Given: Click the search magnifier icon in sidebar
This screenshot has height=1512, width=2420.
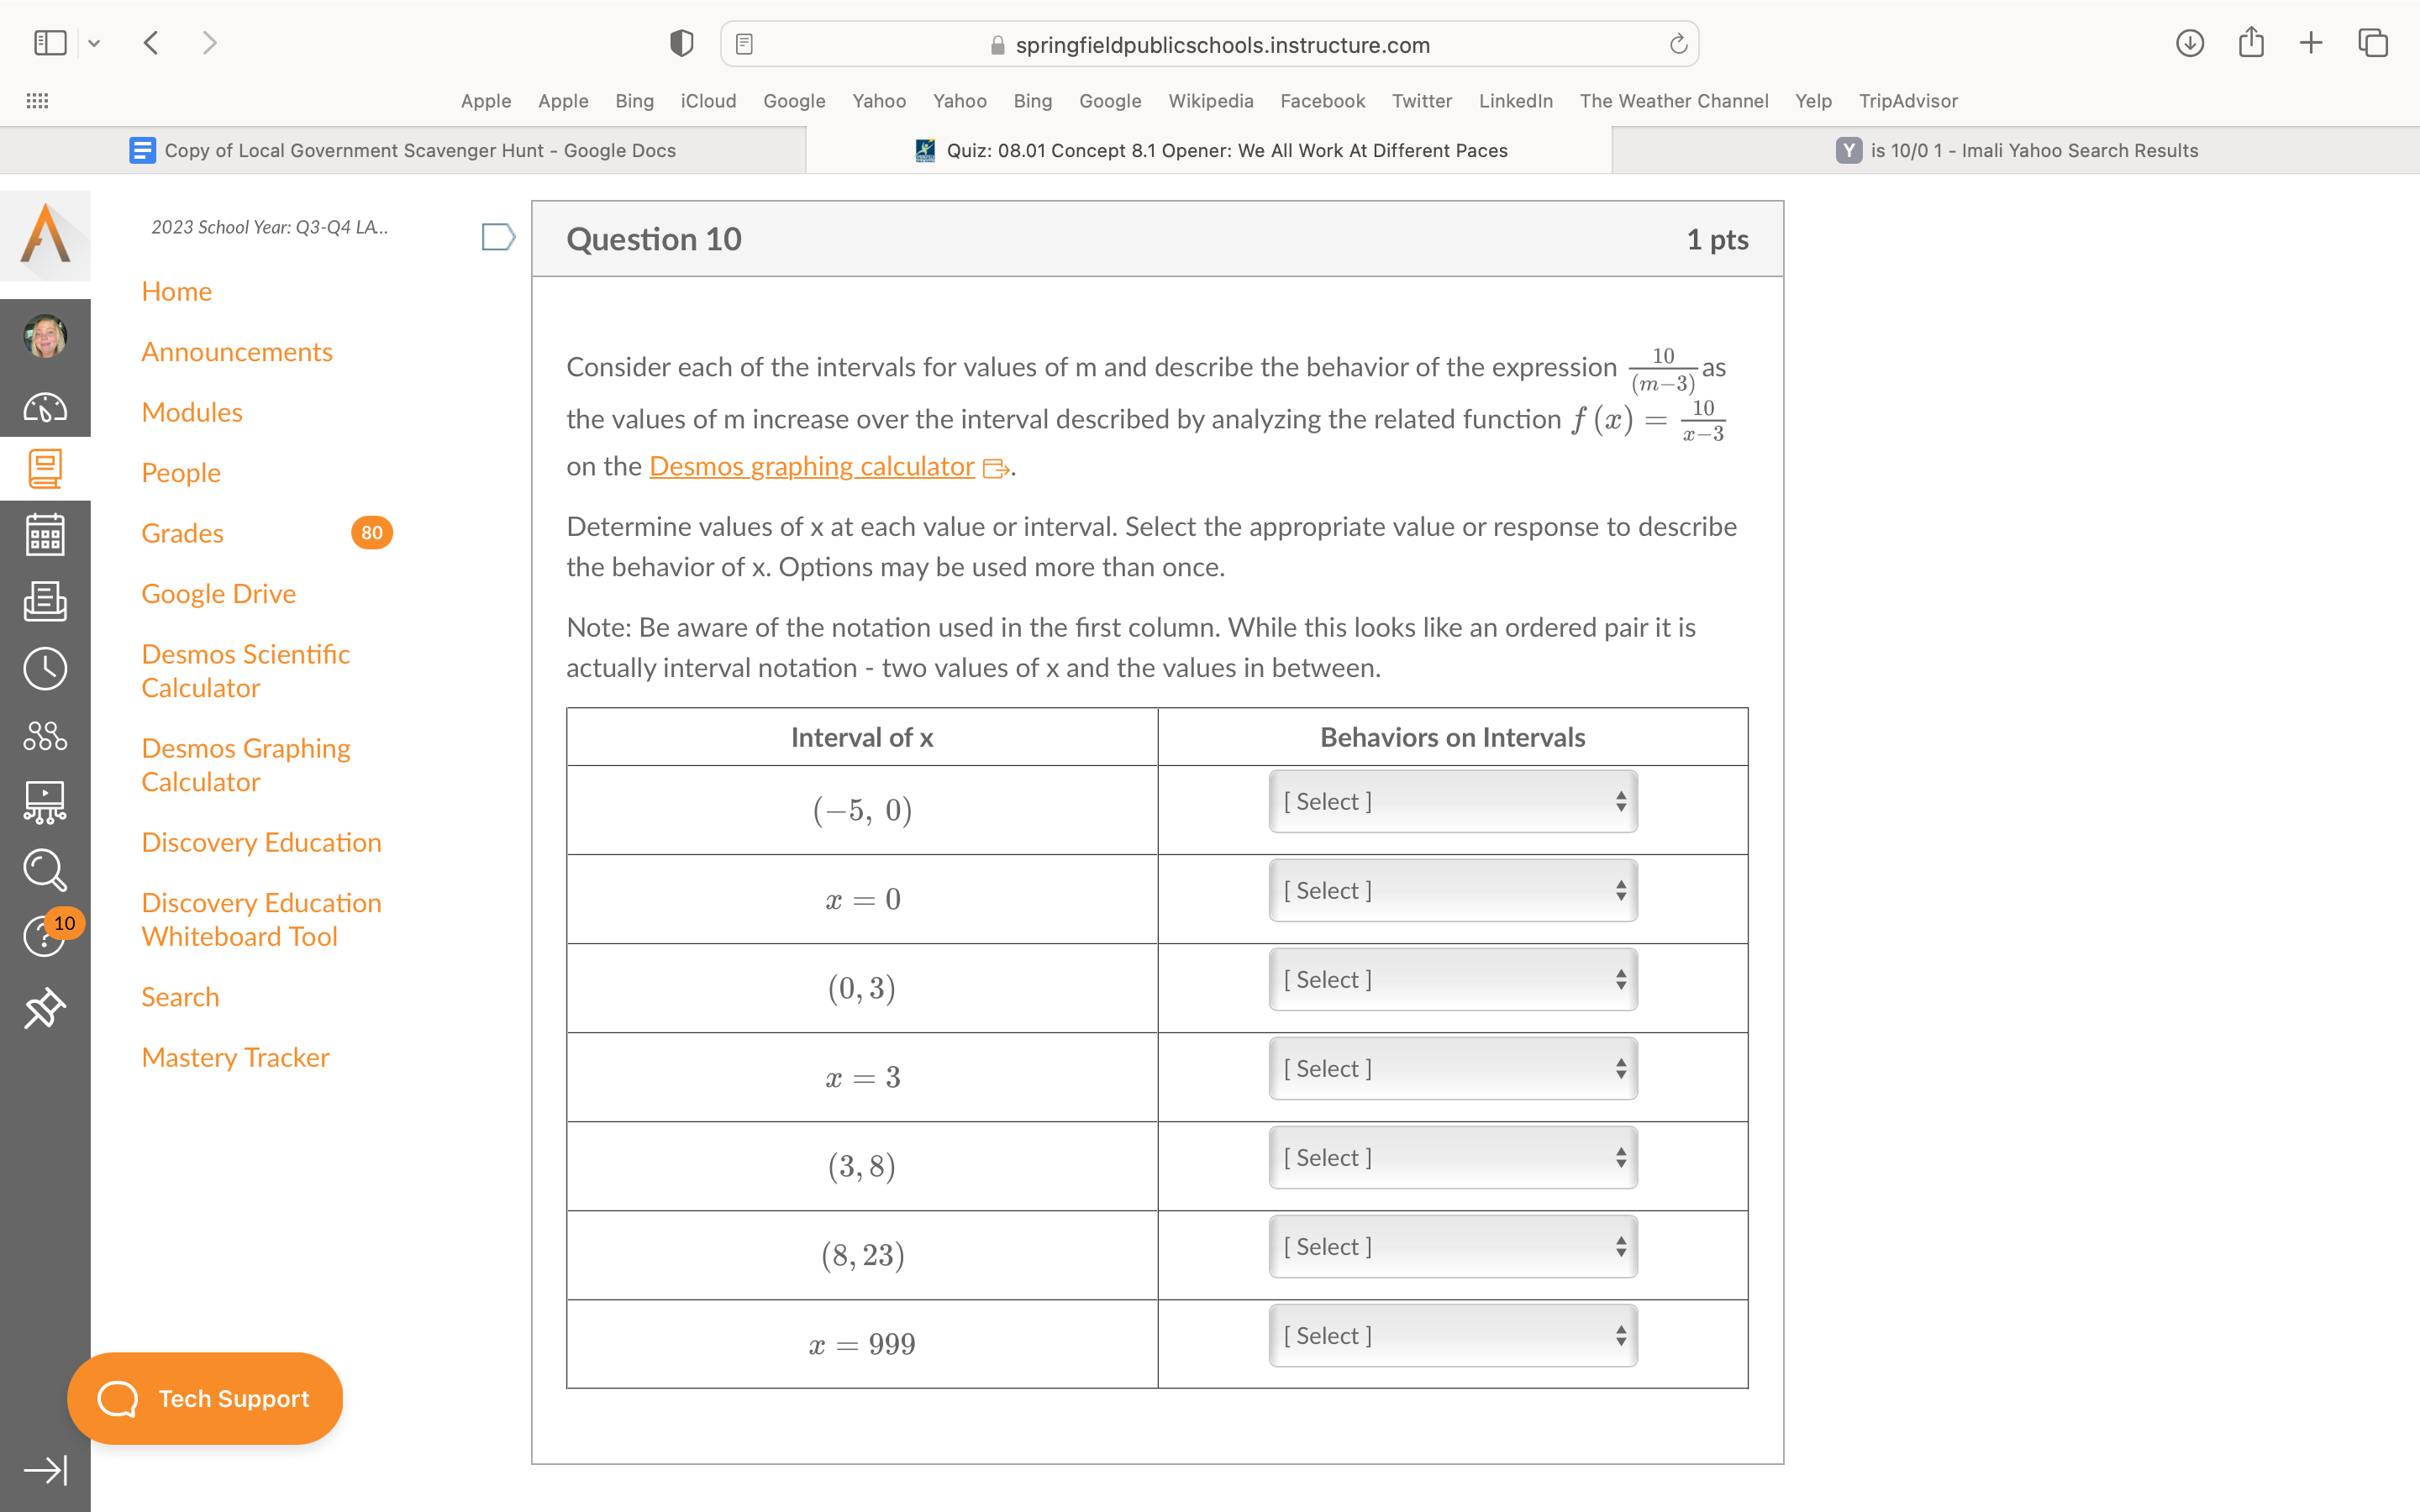Looking at the screenshot, I should (x=45, y=870).
